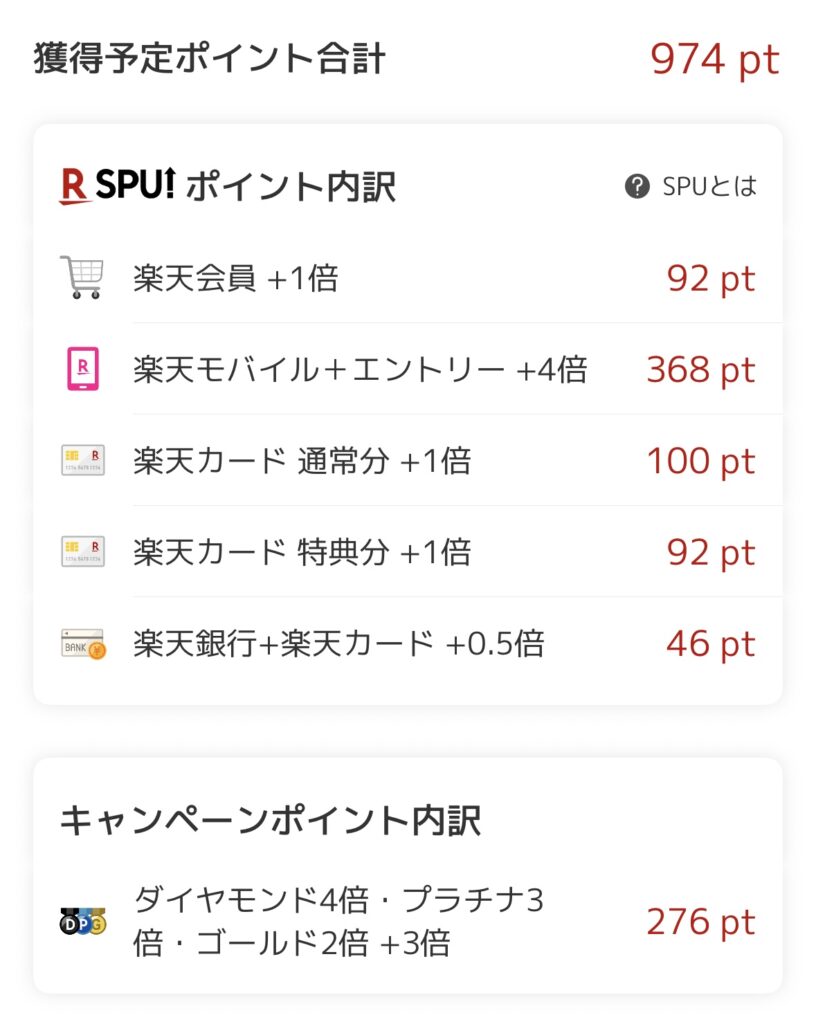816x1024 pixels.
Task: Click the 974 pt total points value
Action: click(714, 60)
